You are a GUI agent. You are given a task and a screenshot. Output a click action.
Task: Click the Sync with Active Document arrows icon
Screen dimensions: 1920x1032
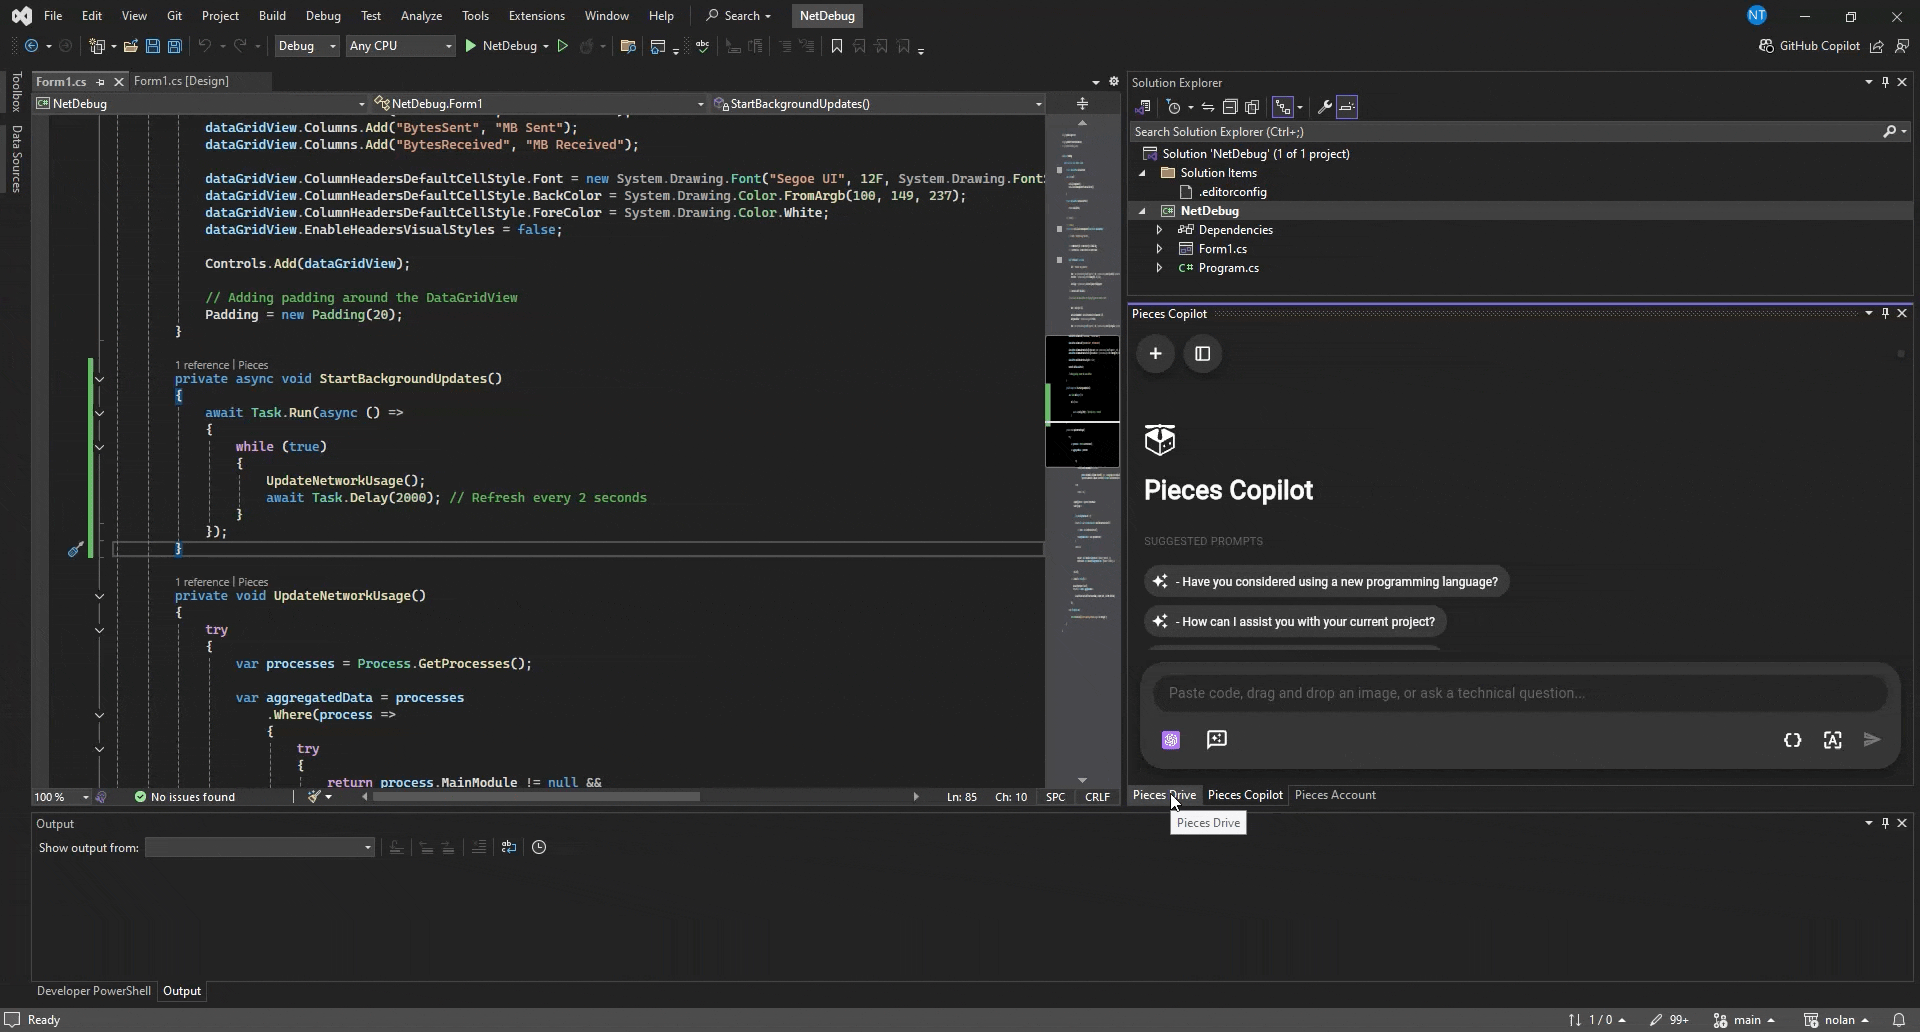click(1208, 107)
